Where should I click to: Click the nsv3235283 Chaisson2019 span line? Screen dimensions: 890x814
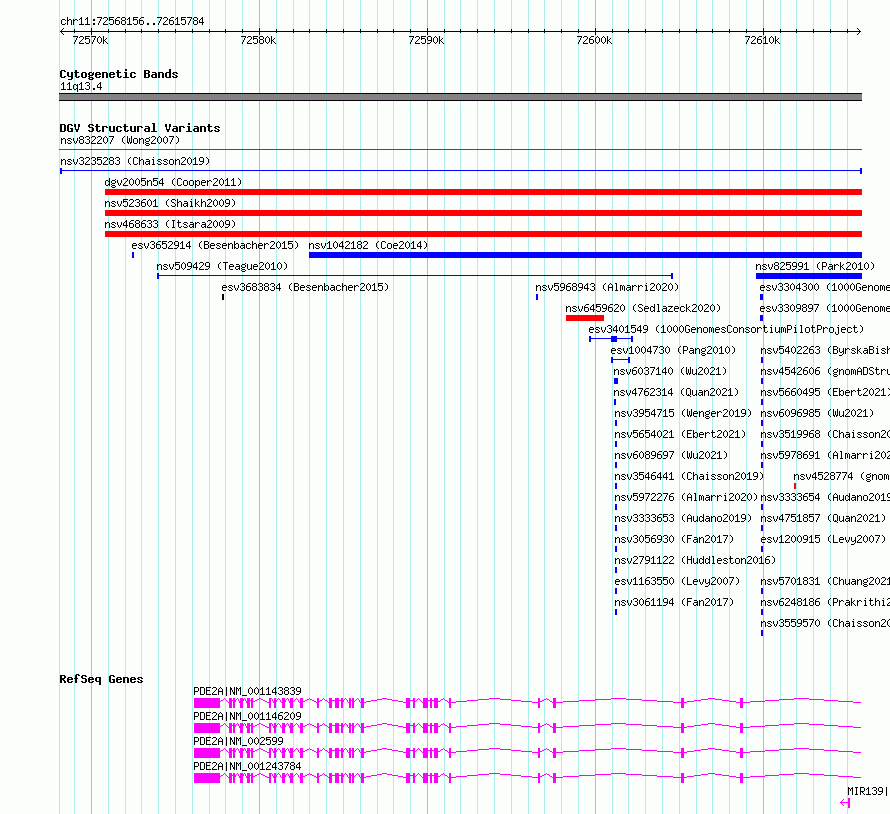(x=461, y=171)
